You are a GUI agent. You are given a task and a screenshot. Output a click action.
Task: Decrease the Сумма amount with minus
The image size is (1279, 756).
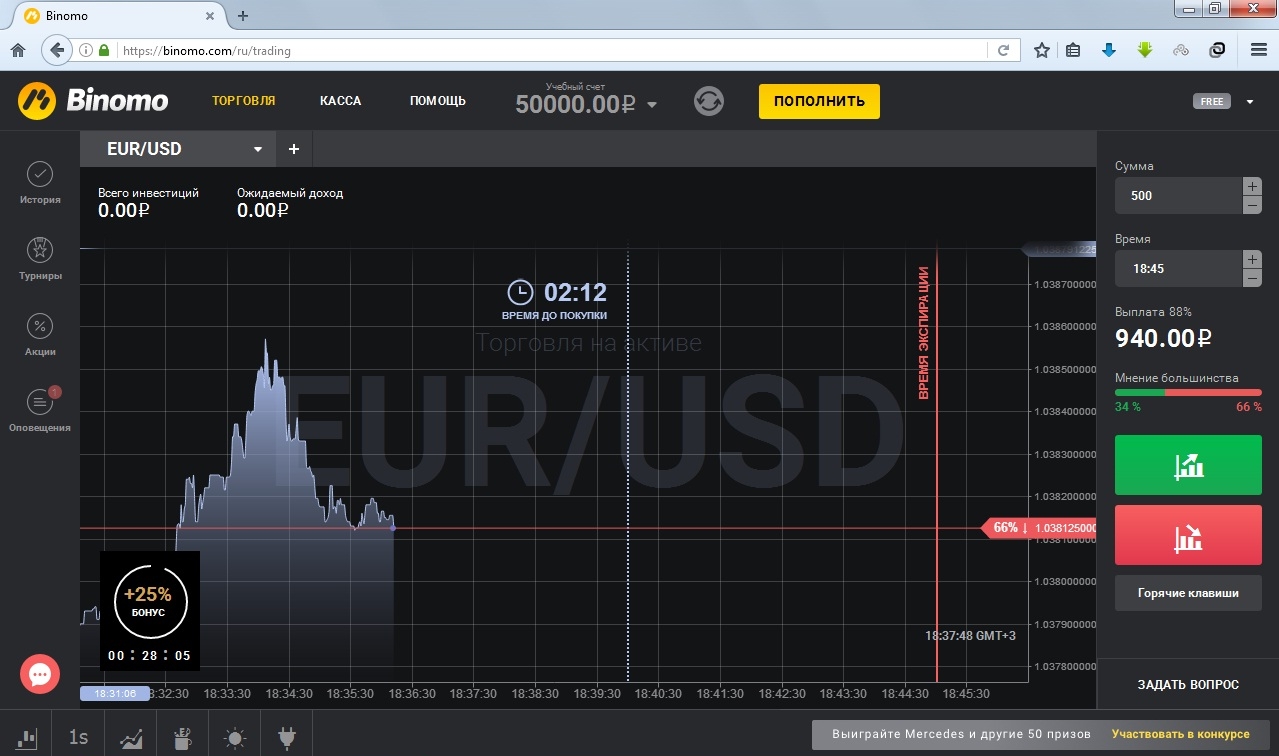point(1252,205)
